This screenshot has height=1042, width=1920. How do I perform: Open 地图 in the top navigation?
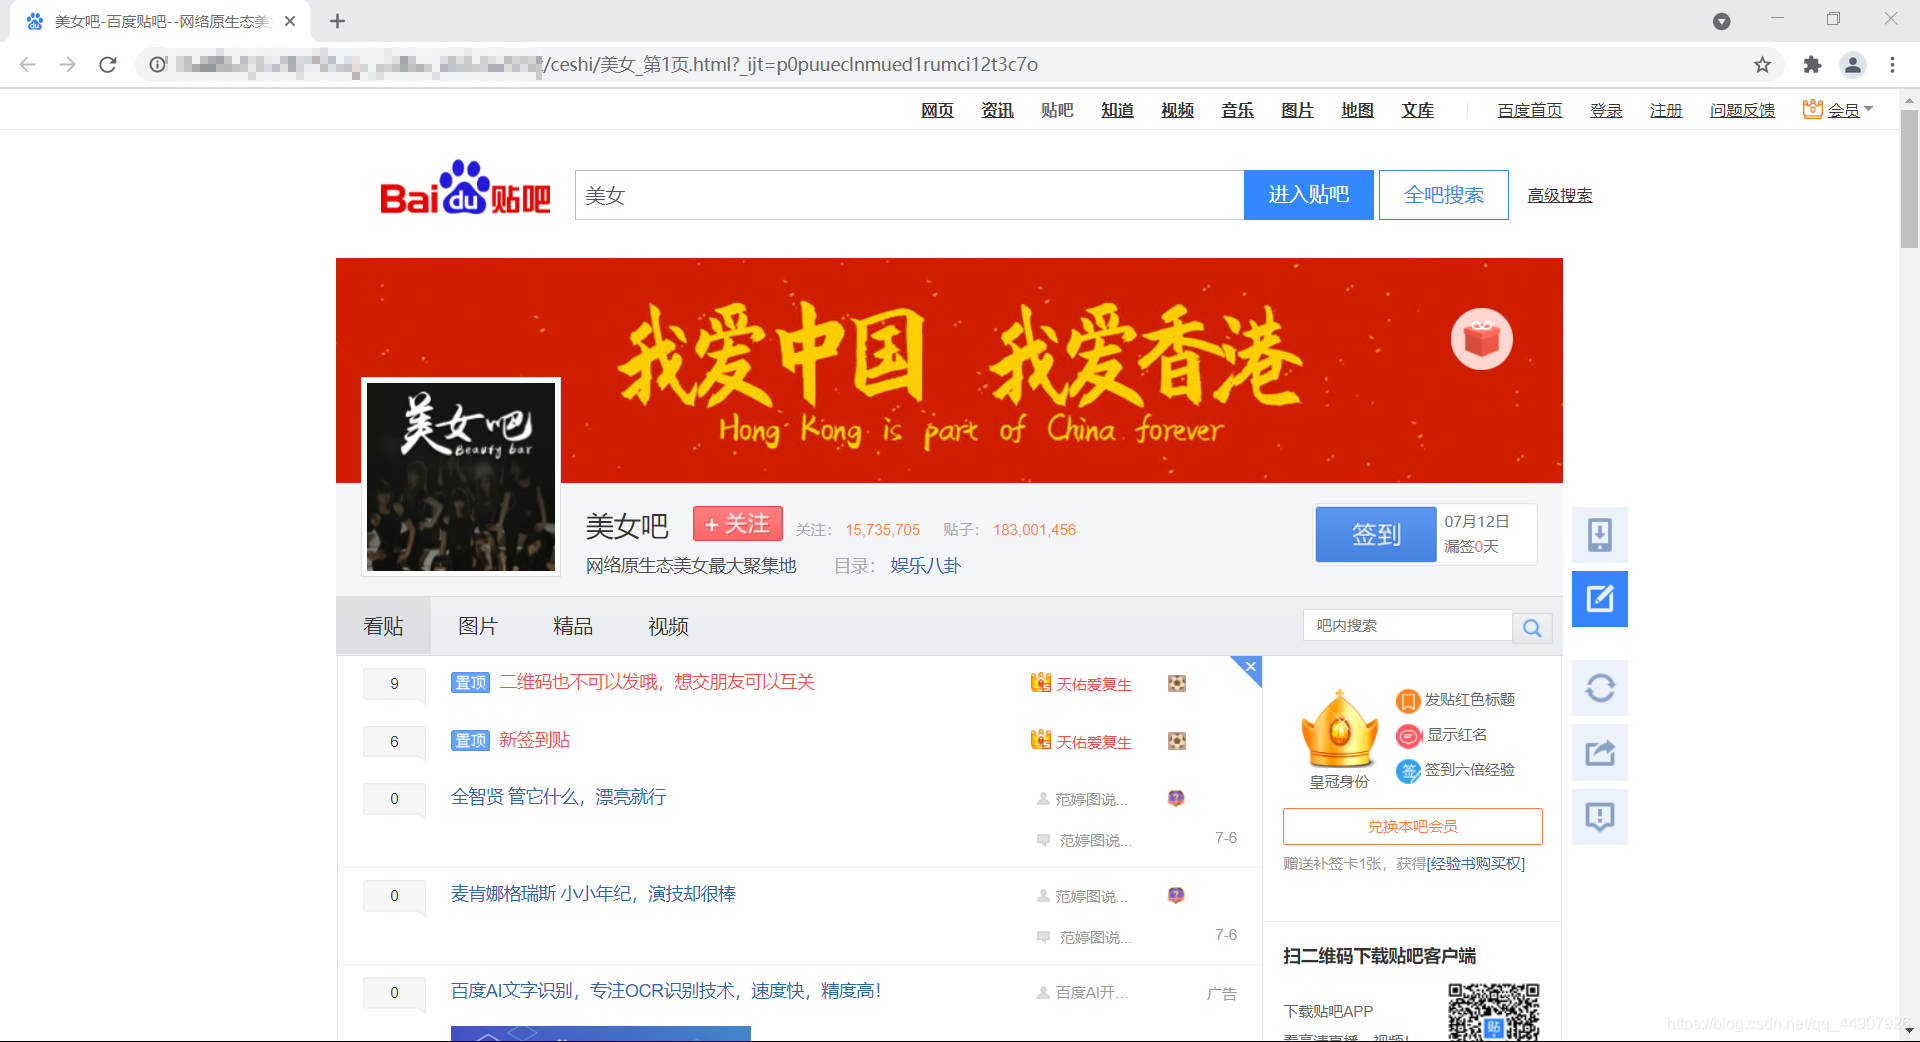(1357, 110)
